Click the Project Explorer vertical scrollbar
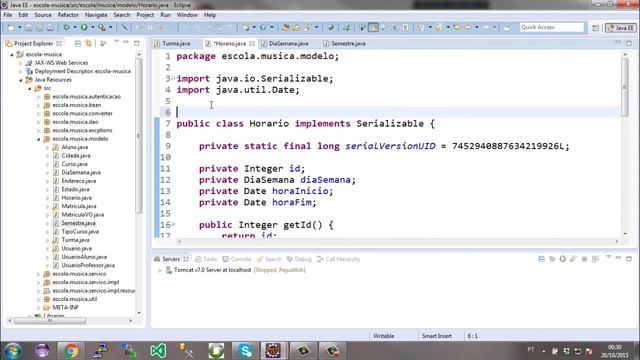640x360 pixels. click(139, 136)
